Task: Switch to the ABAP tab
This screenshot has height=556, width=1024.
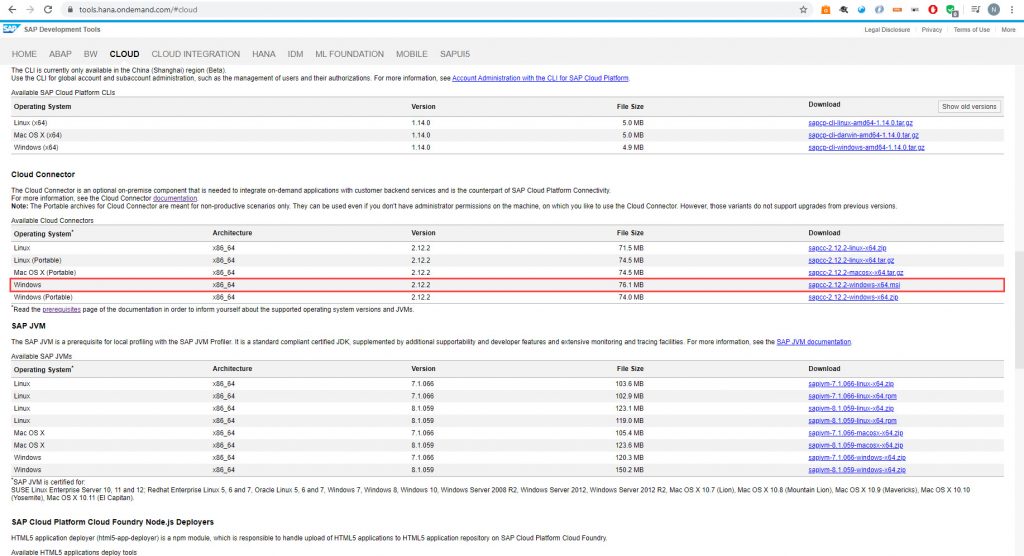Action: 60,54
